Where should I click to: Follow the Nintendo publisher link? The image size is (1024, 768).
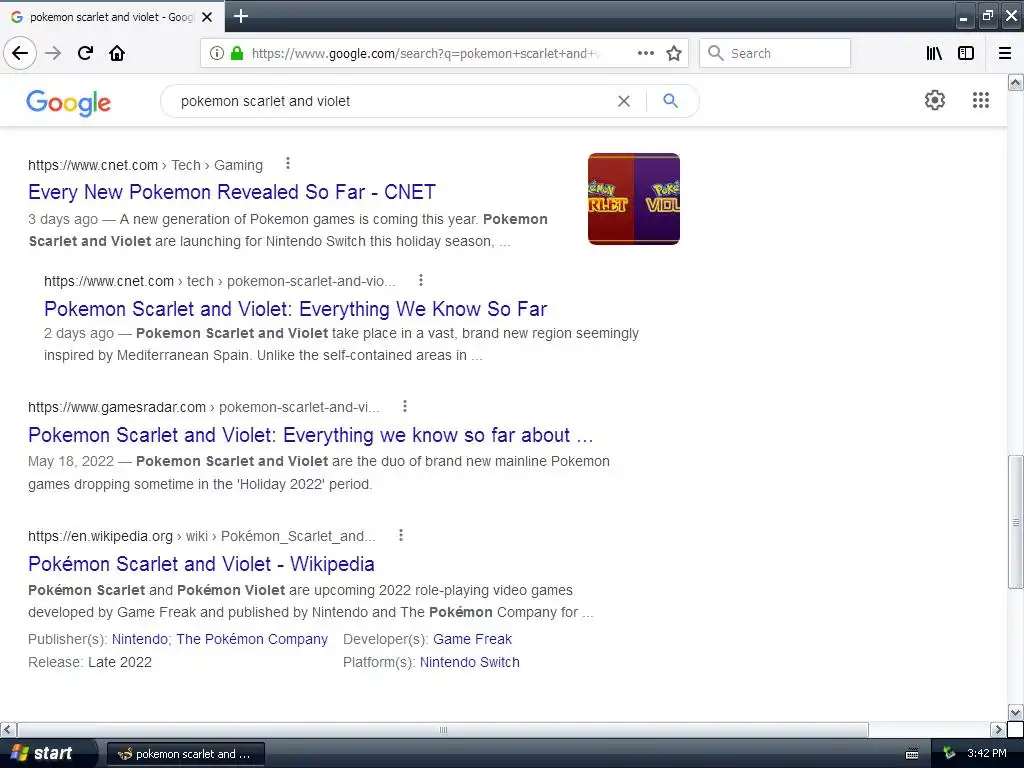[141, 639]
